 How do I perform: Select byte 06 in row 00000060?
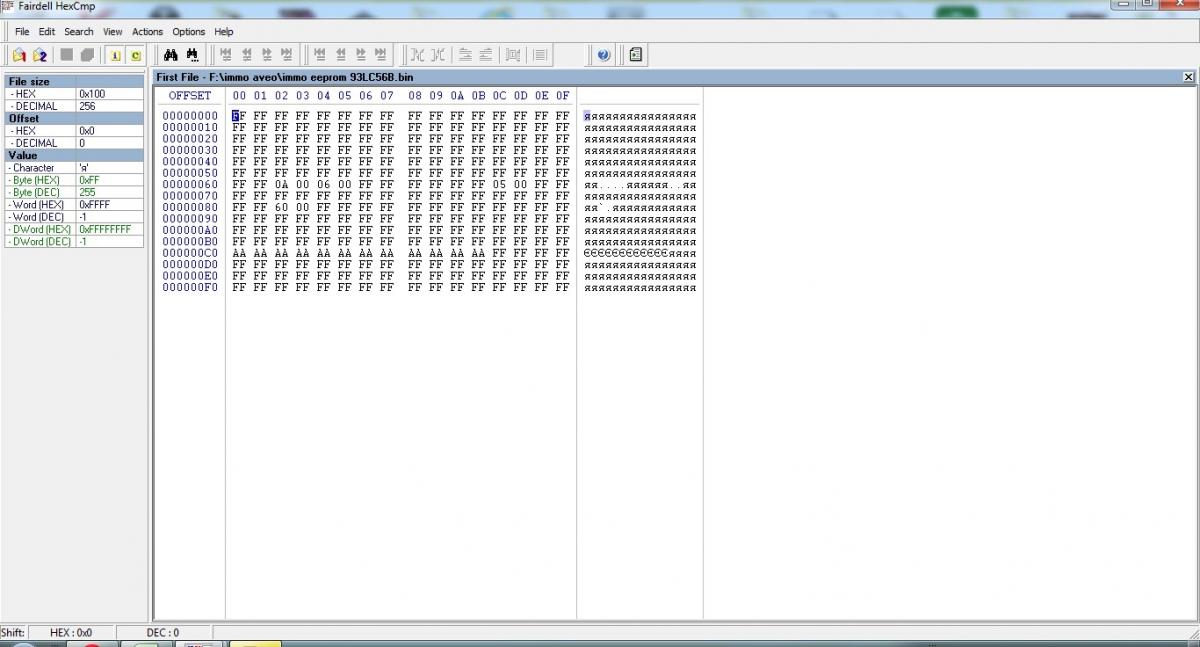323,185
